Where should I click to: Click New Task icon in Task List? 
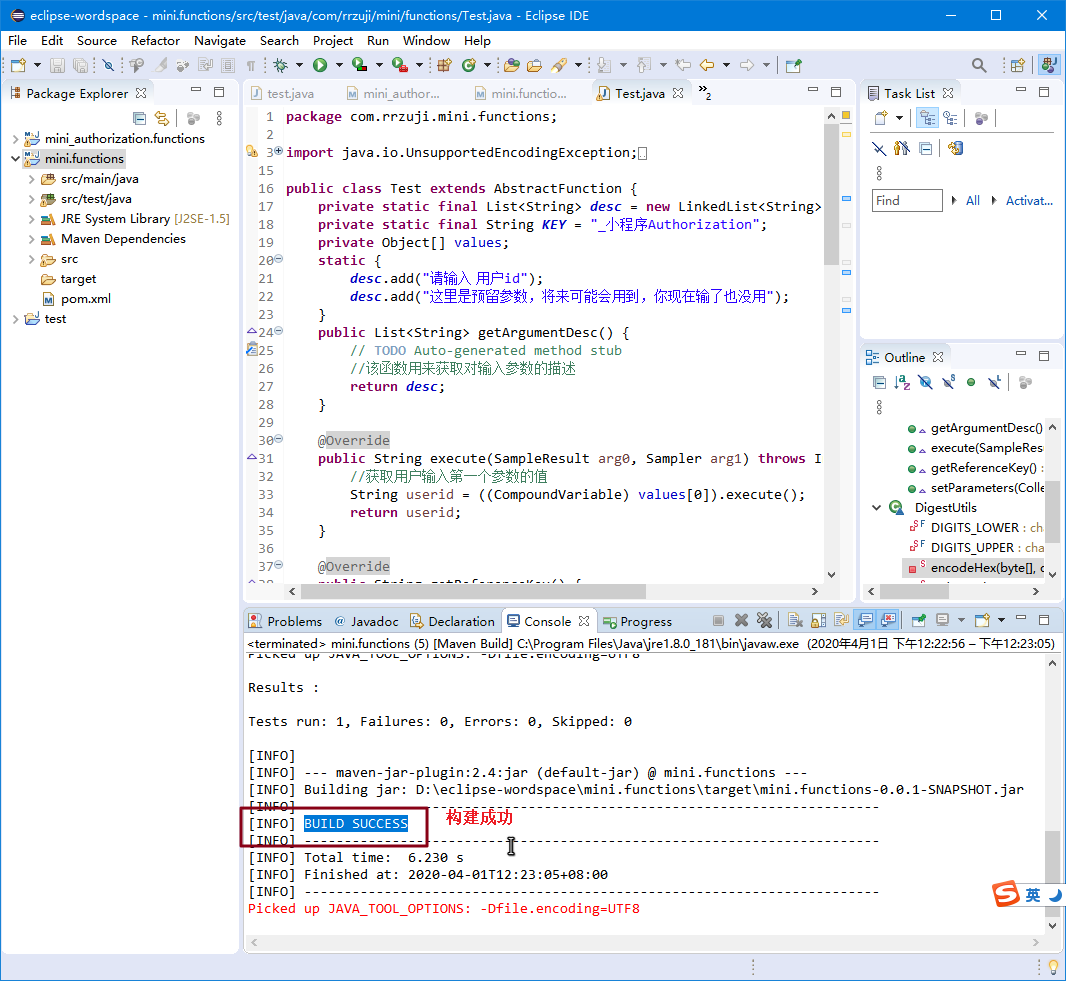pyautogui.click(x=881, y=118)
